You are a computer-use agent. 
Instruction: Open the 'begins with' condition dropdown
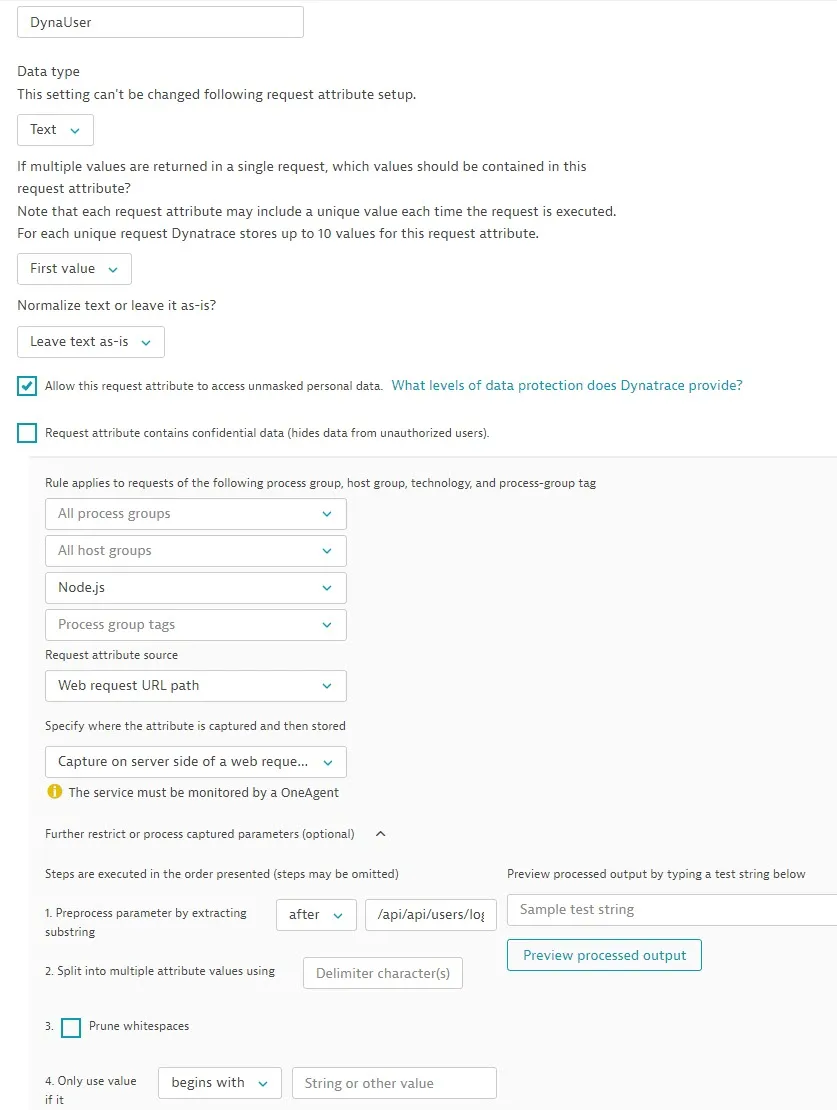point(219,1083)
